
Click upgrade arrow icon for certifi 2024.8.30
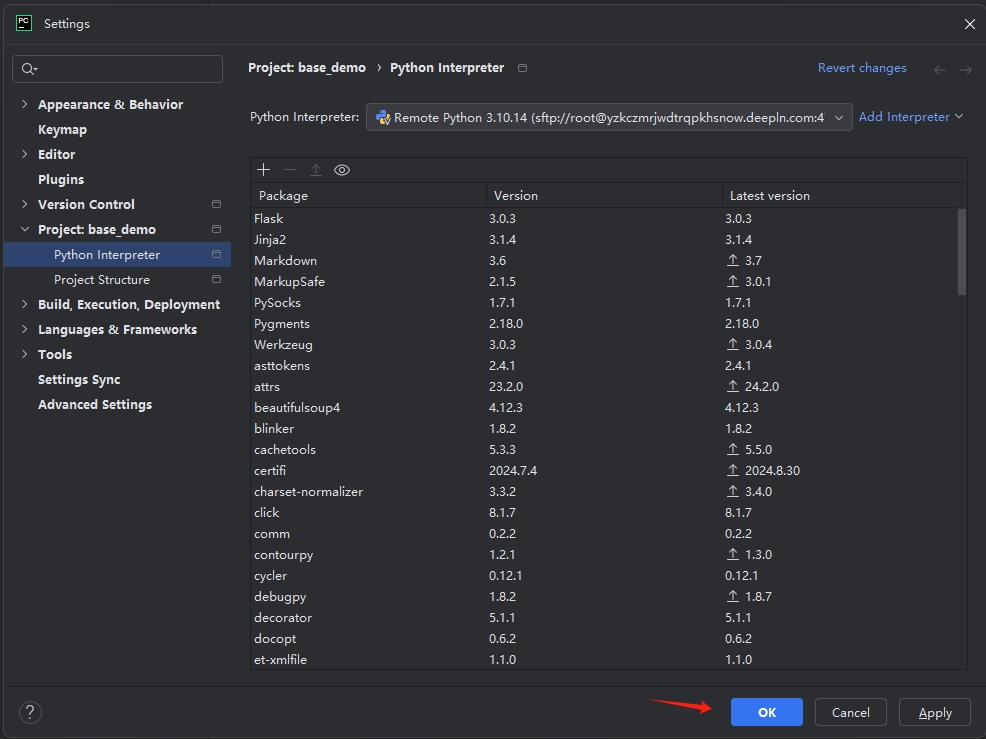point(733,470)
